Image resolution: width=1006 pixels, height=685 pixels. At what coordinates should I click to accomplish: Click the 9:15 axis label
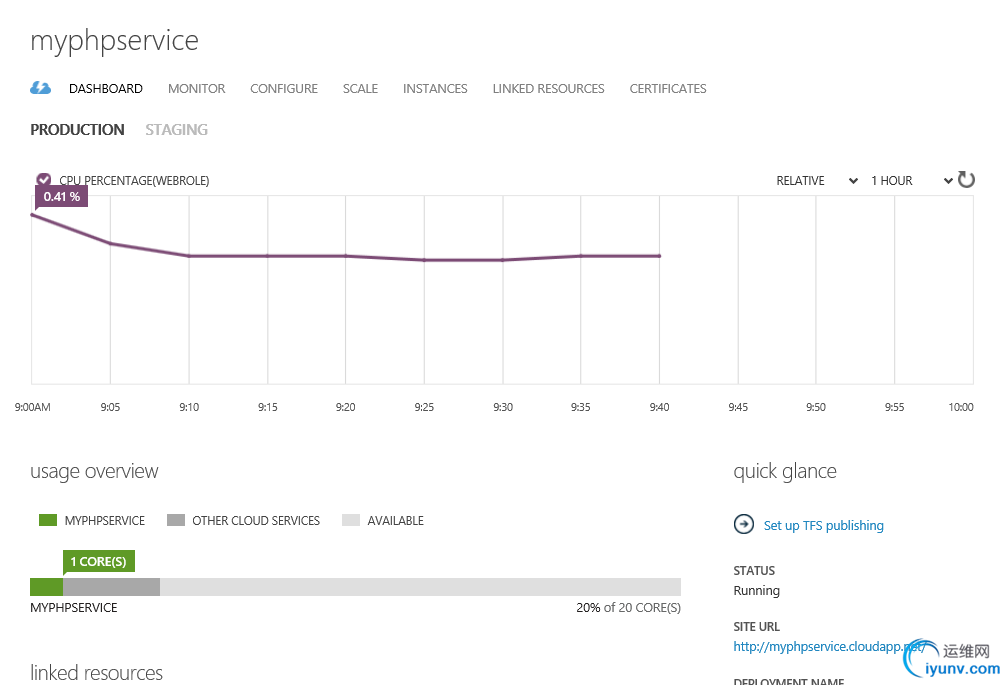(x=268, y=407)
